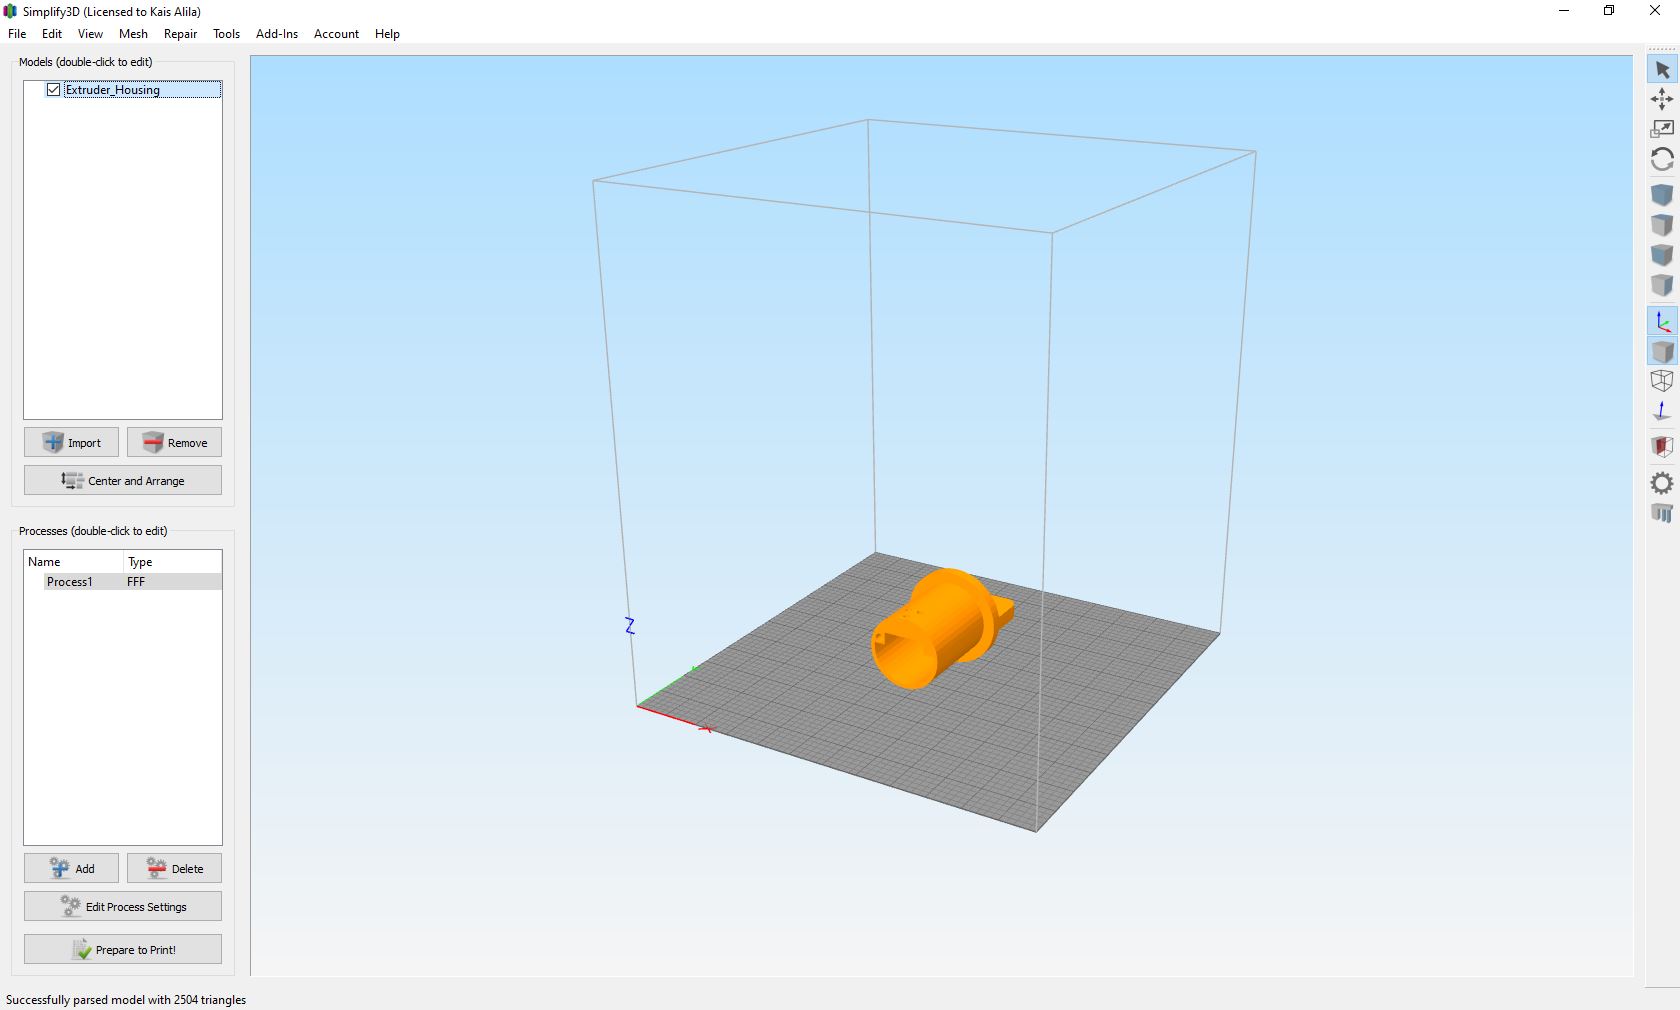
Task: Open the Tools menu
Action: 226,34
